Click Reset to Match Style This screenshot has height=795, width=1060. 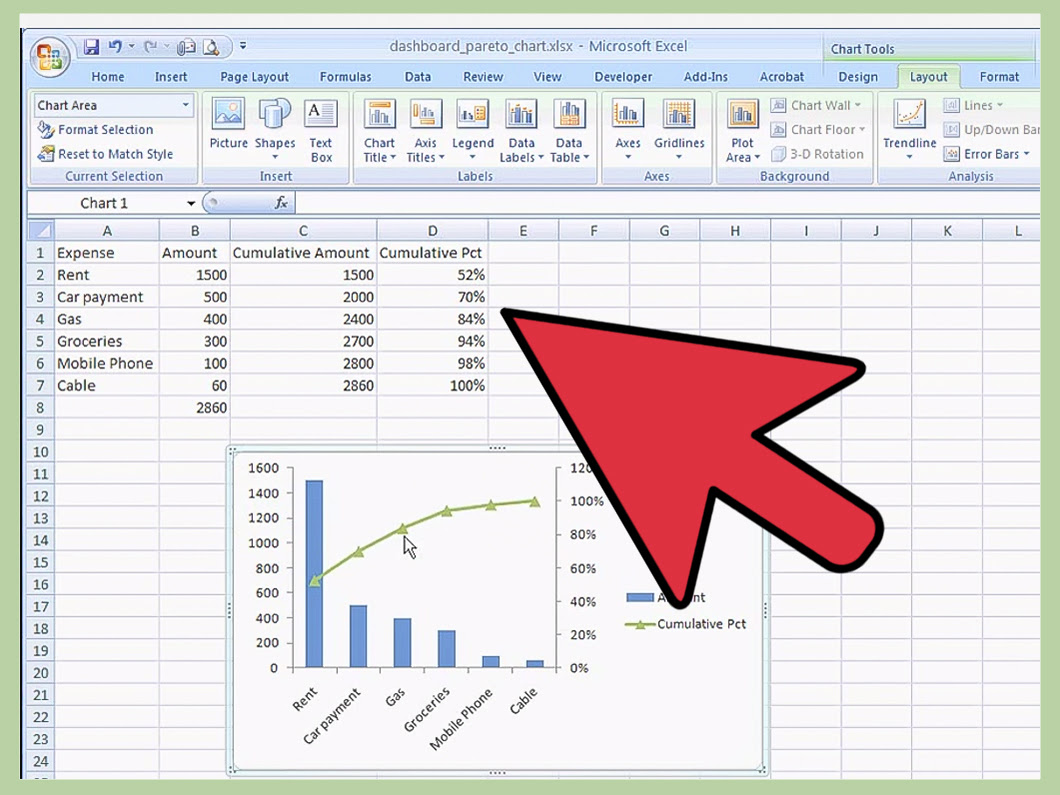click(105, 154)
